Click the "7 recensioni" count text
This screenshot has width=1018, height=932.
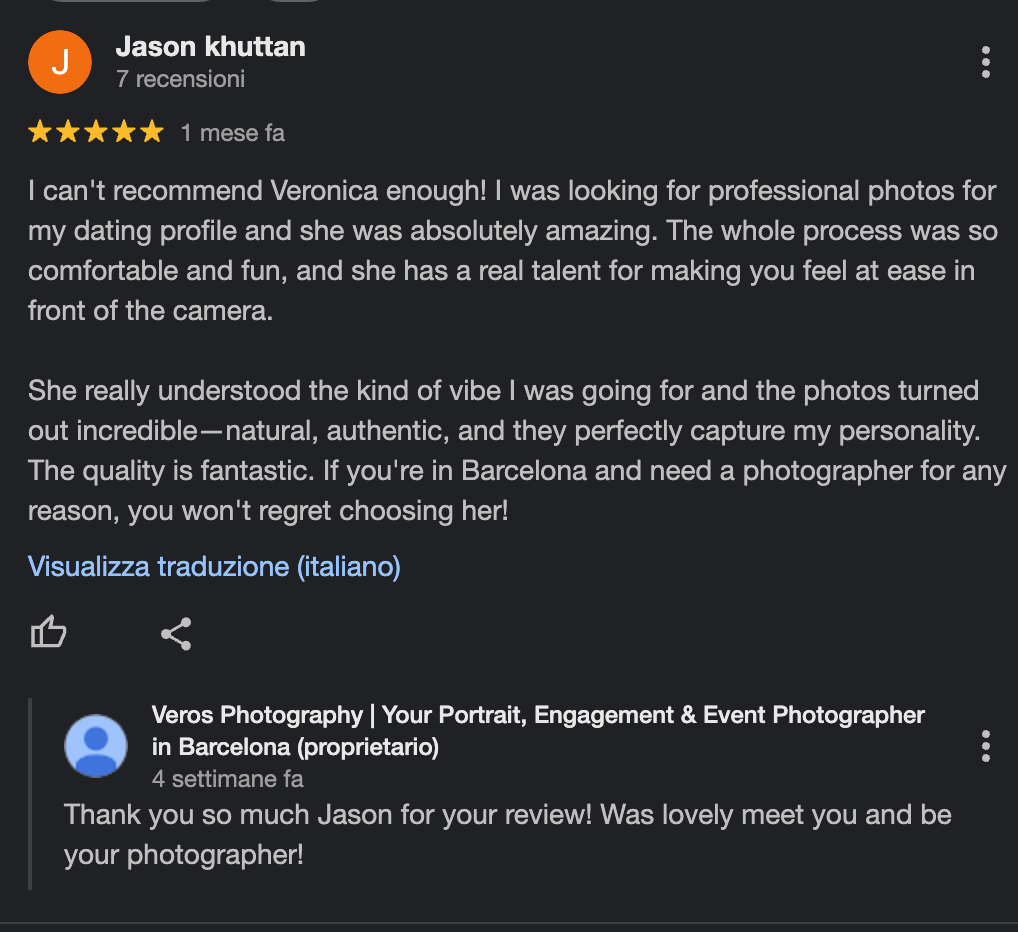(180, 79)
